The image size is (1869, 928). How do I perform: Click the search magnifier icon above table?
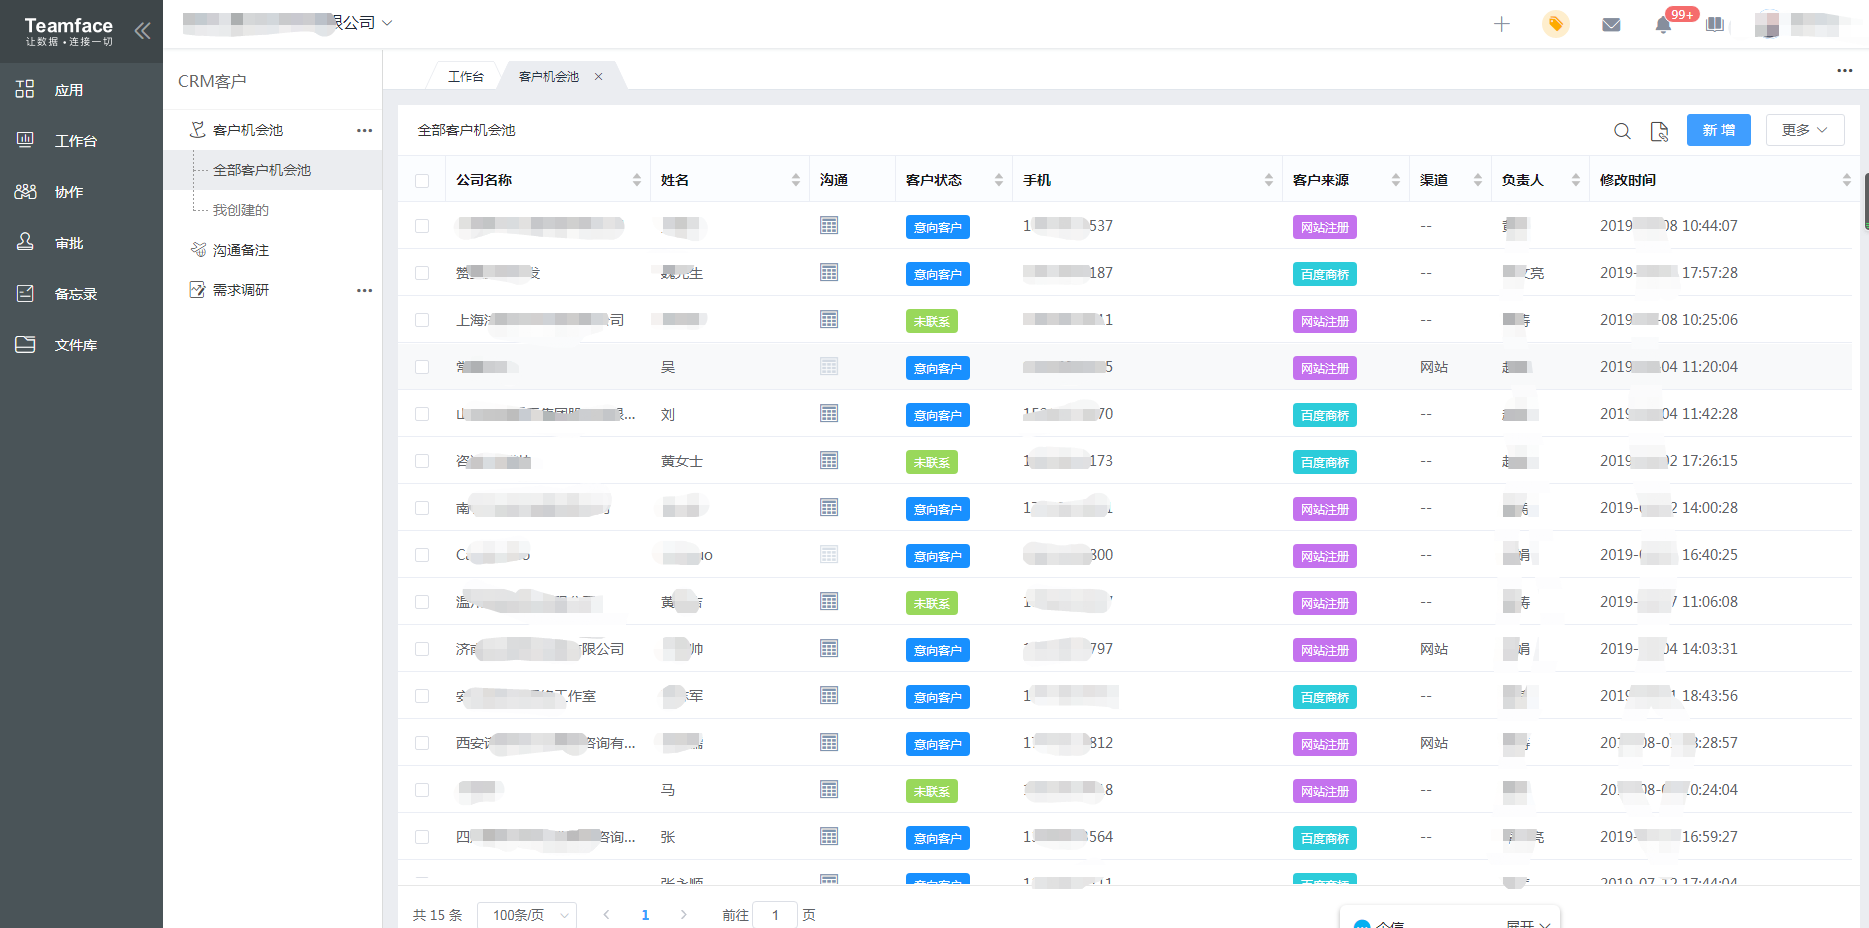(x=1622, y=131)
